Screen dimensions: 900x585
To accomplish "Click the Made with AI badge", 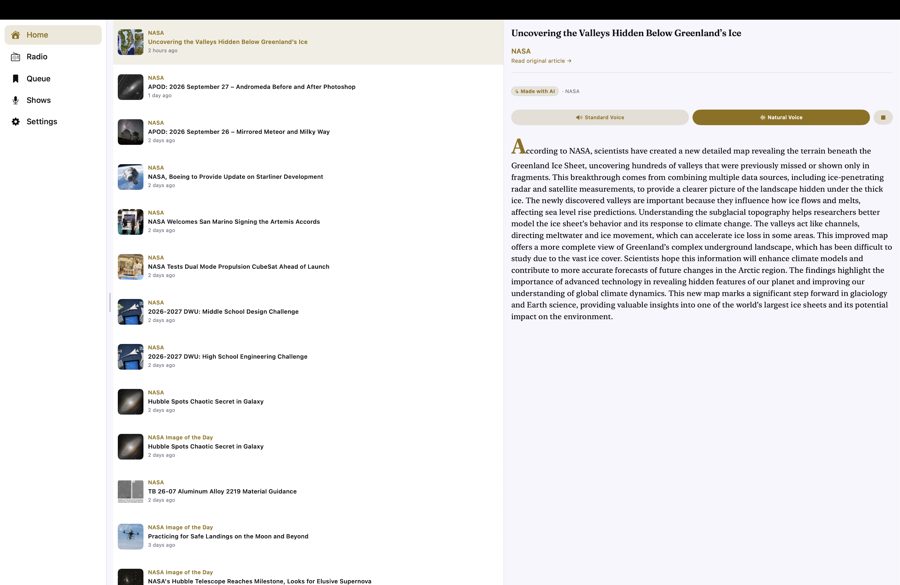I will coord(535,91).
